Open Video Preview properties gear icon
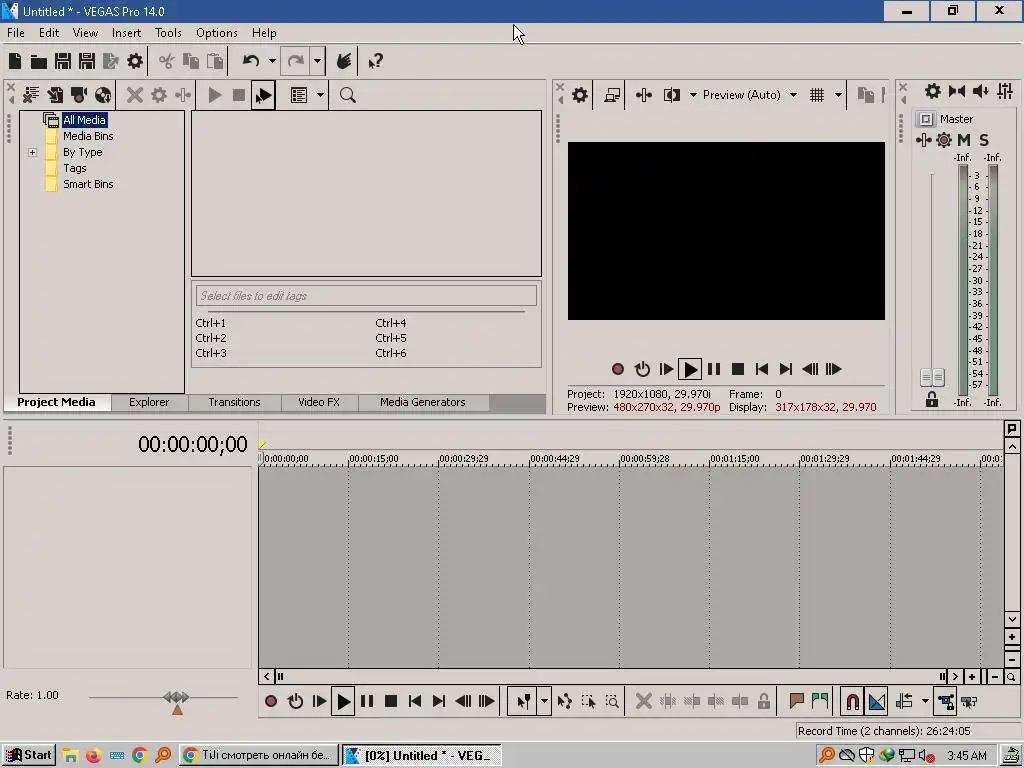The width and height of the screenshot is (1024, 768). coord(580,95)
